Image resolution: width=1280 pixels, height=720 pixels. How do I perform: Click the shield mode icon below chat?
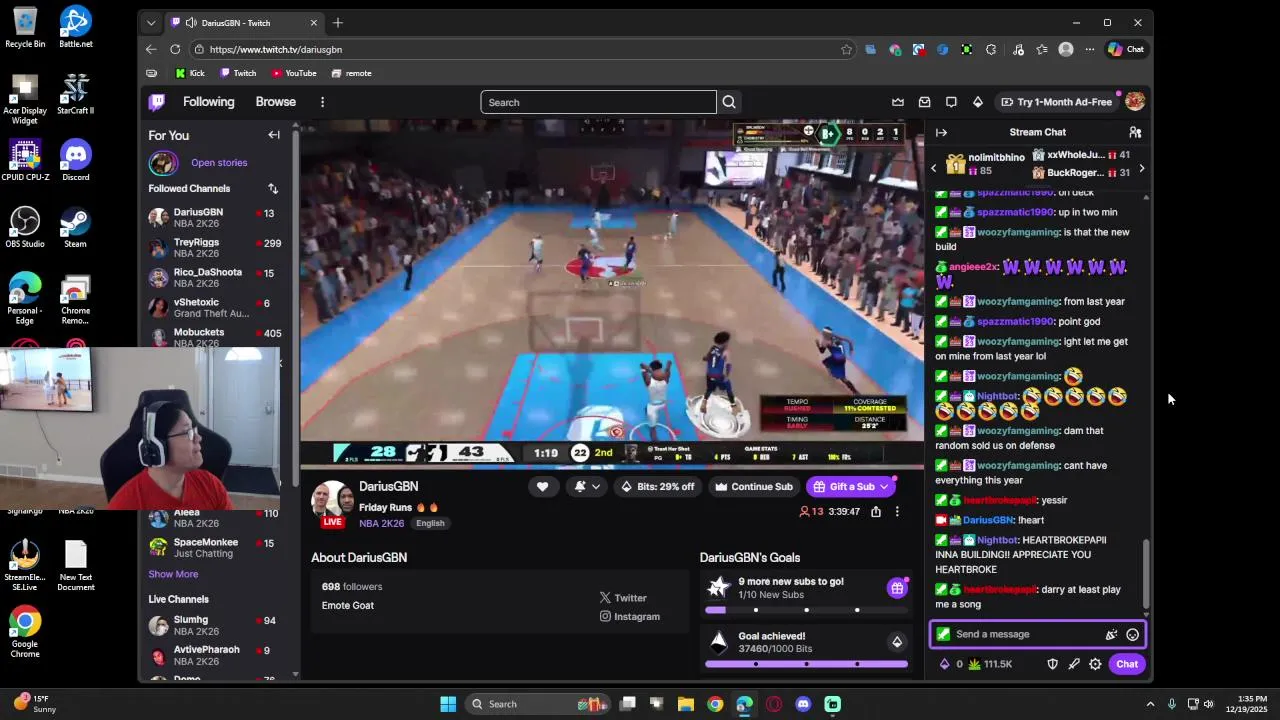tap(1052, 664)
